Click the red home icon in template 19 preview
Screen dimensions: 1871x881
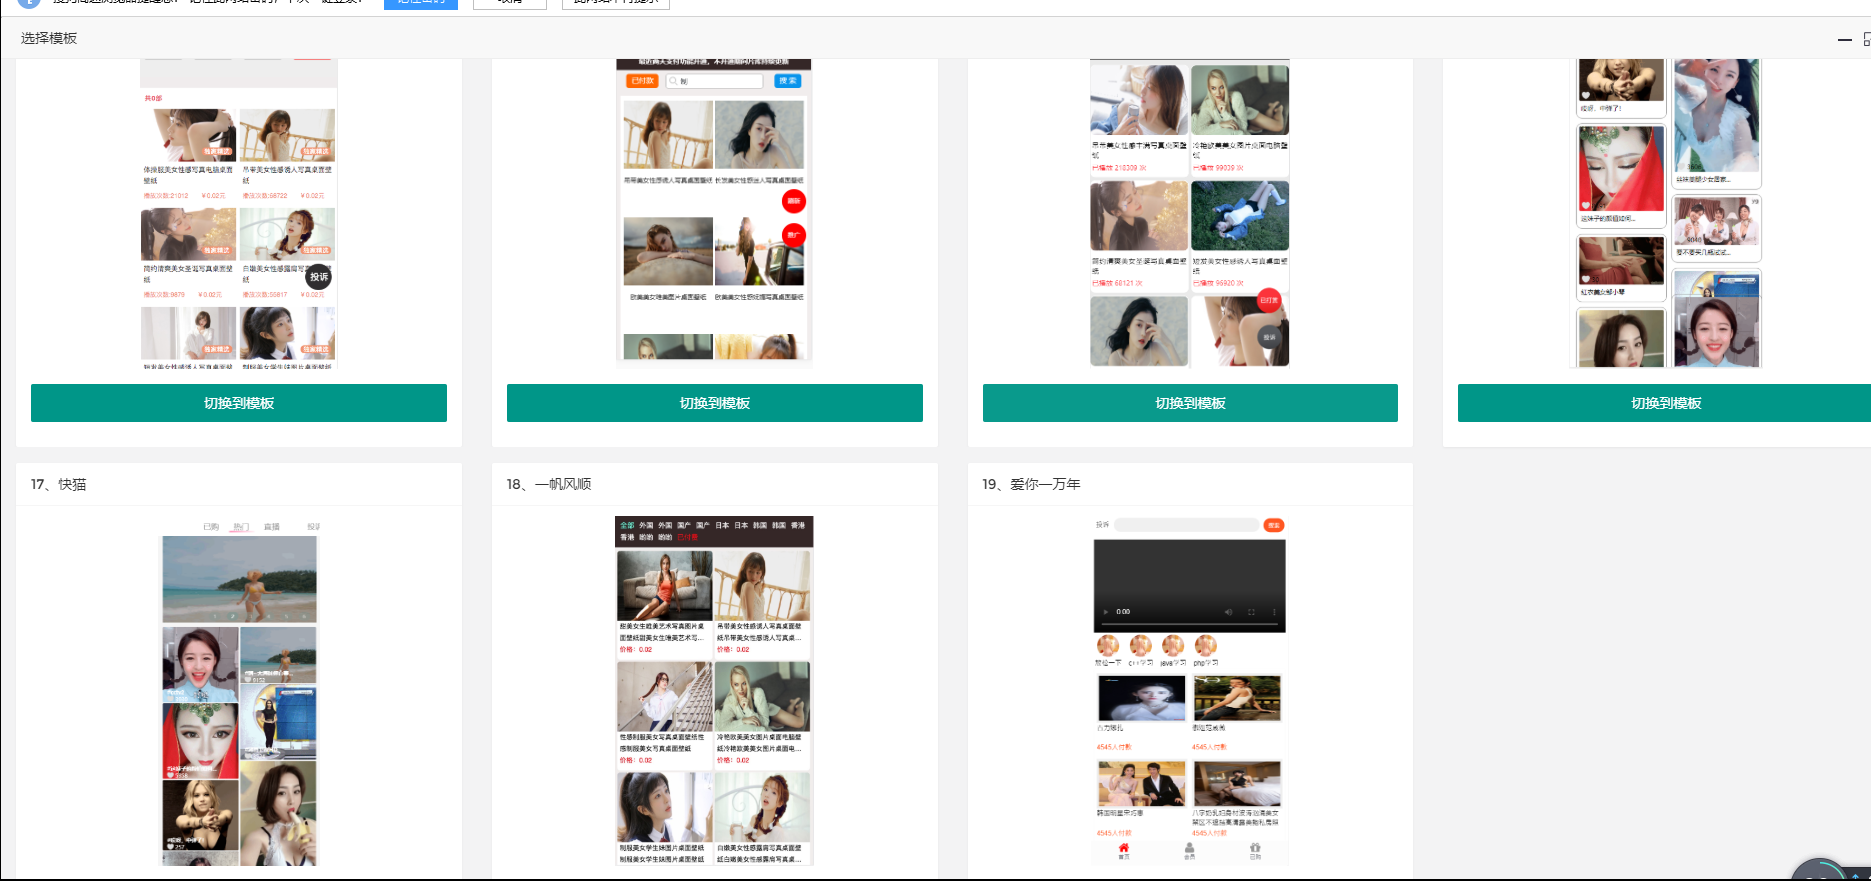(1123, 848)
